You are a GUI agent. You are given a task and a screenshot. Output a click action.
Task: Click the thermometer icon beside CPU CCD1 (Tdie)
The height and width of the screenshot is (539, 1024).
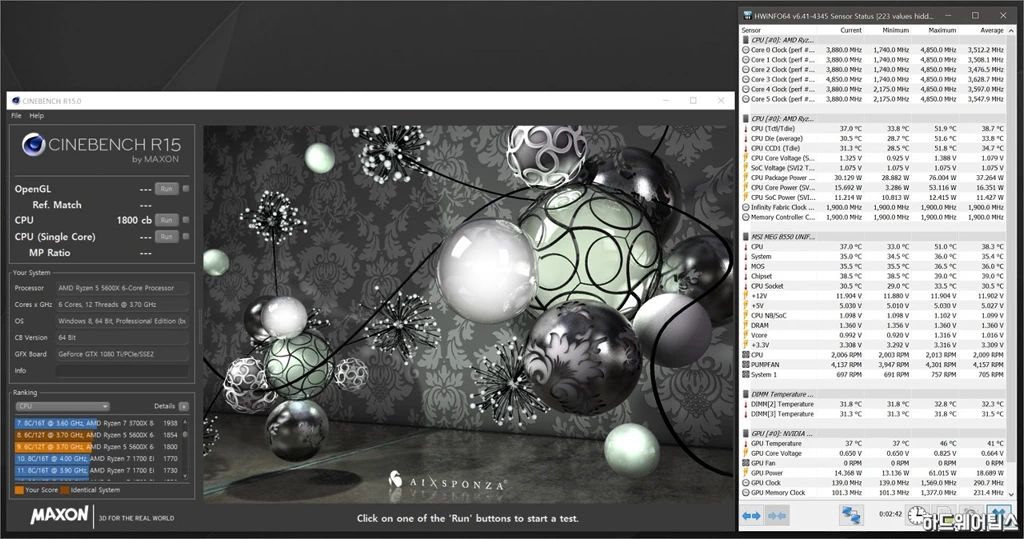pos(745,148)
